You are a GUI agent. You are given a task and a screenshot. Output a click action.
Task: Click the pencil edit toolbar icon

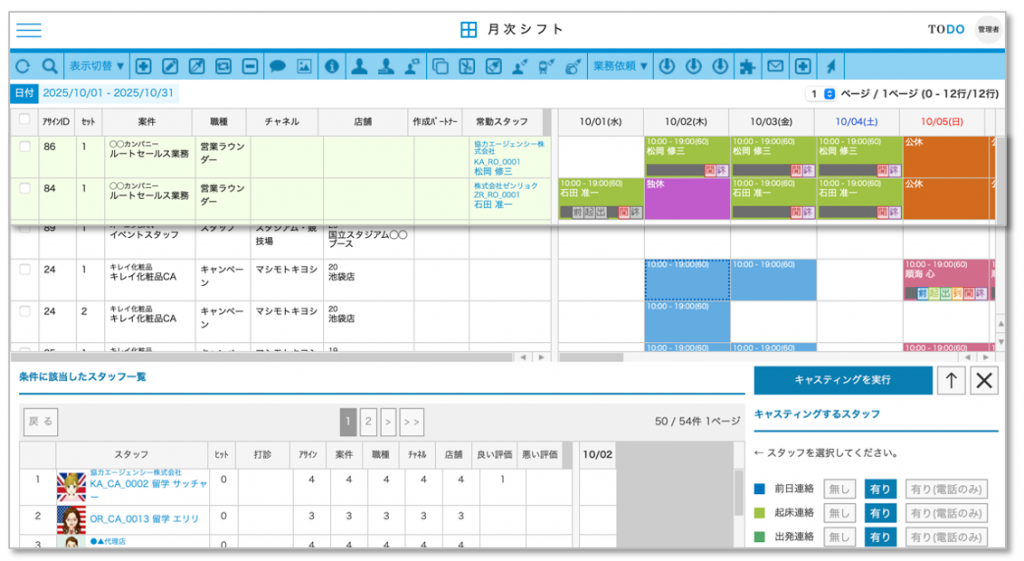pos(170,66)
